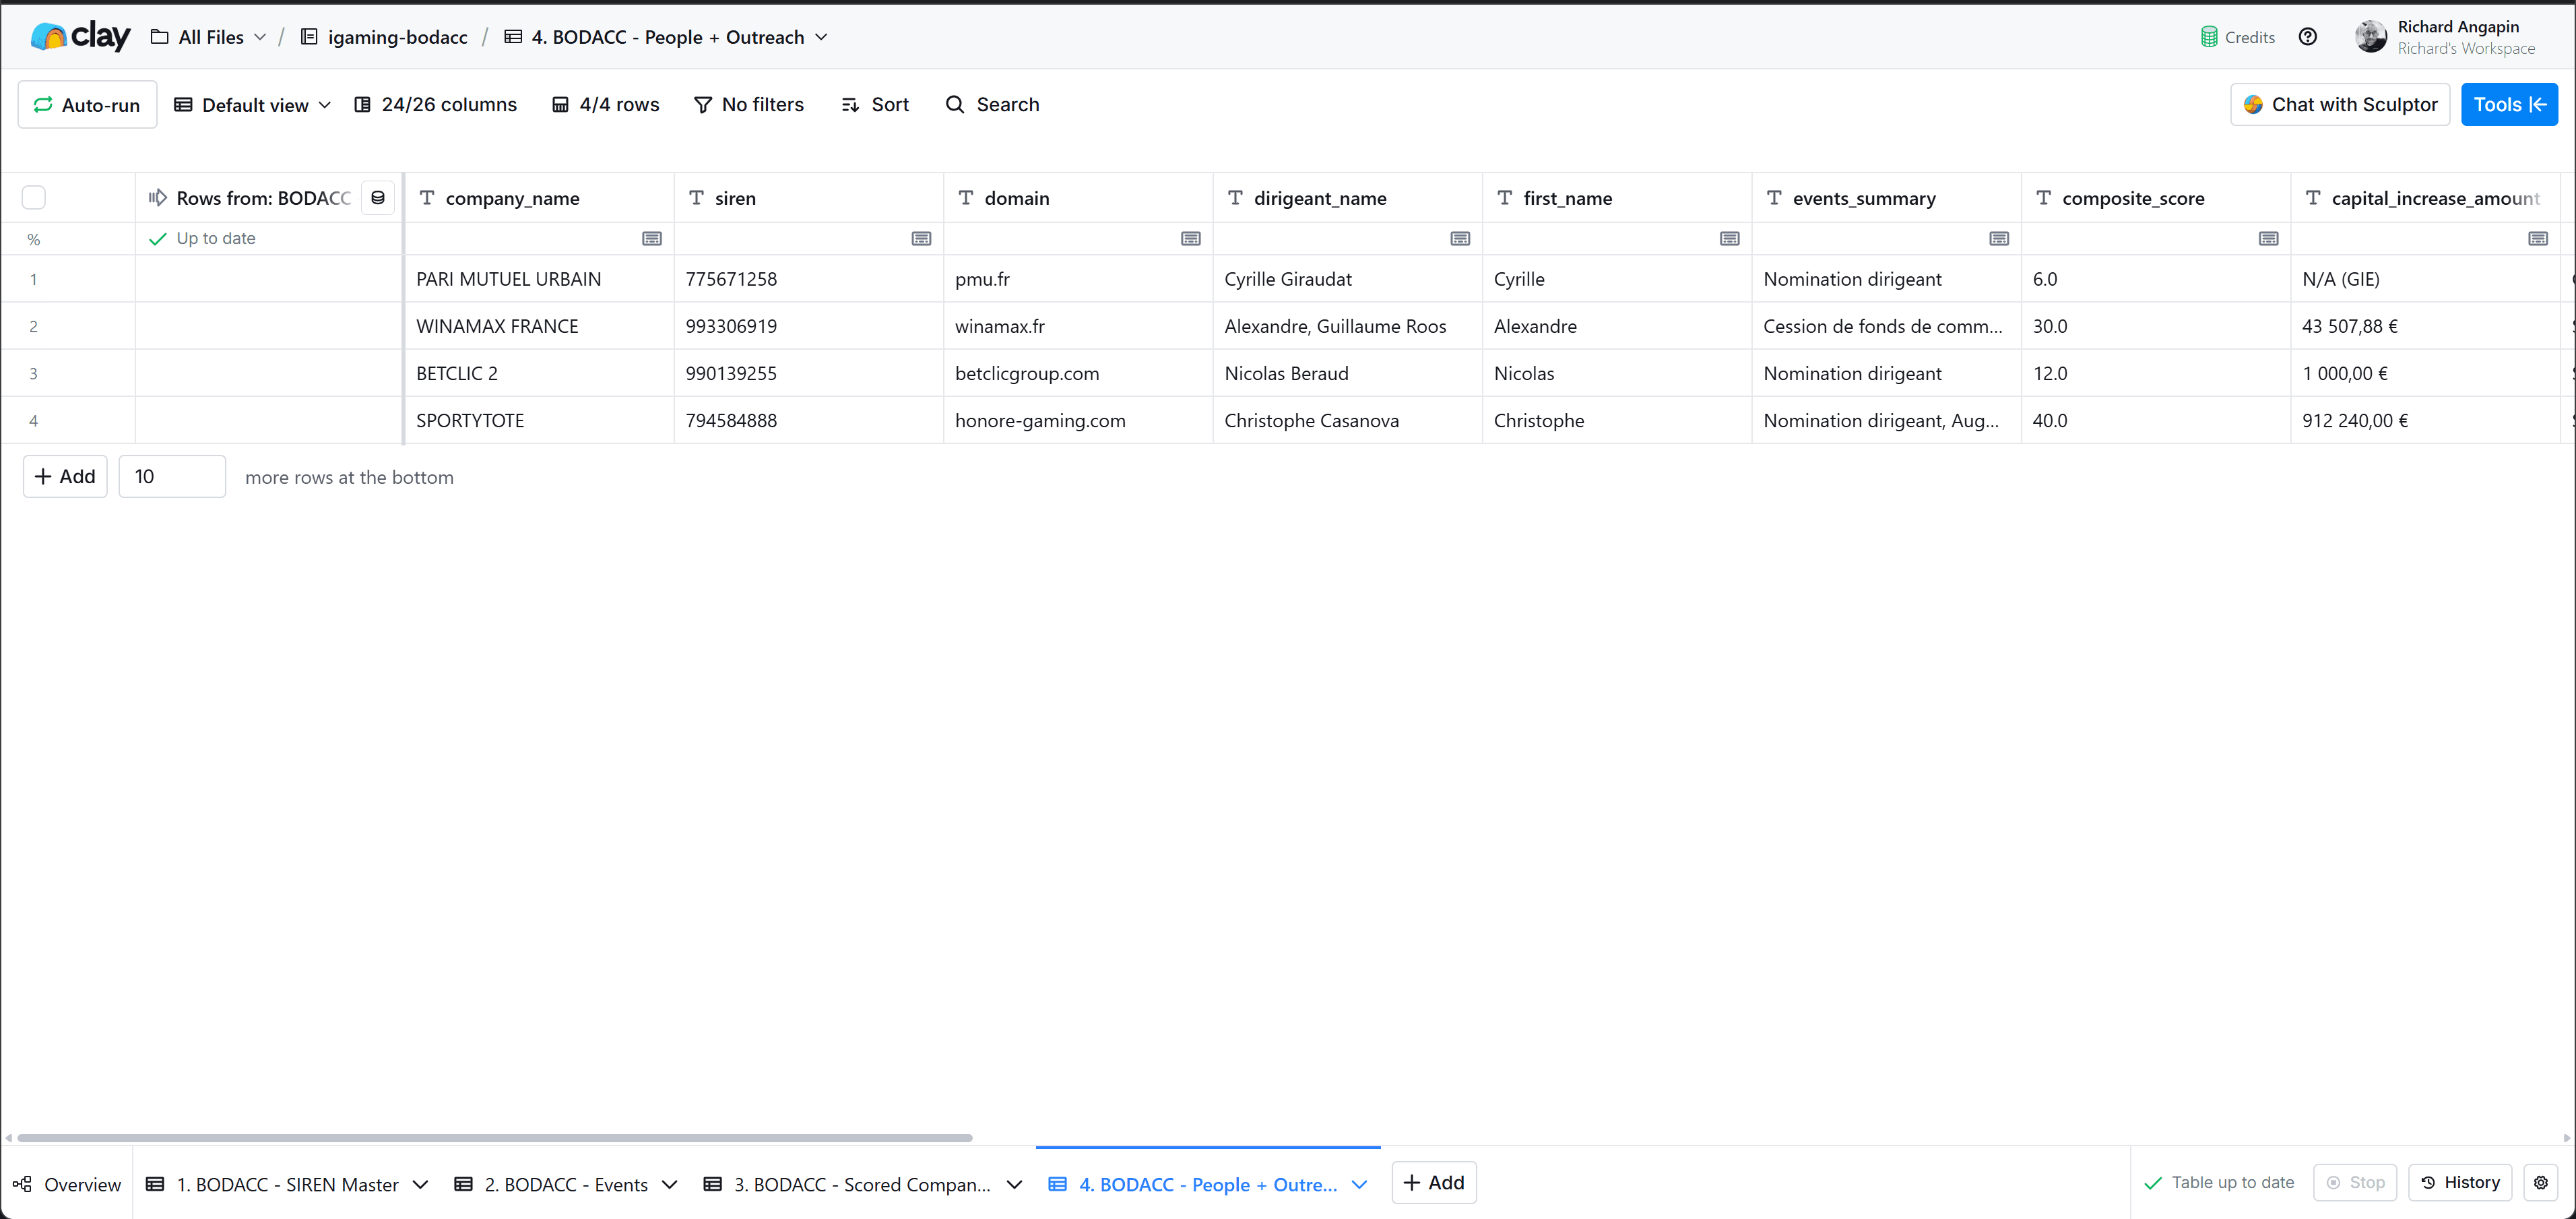Screen dimensions: 2576x1219
Task: Open Richard Angapin profile avatar
Action: [2370, 37]
